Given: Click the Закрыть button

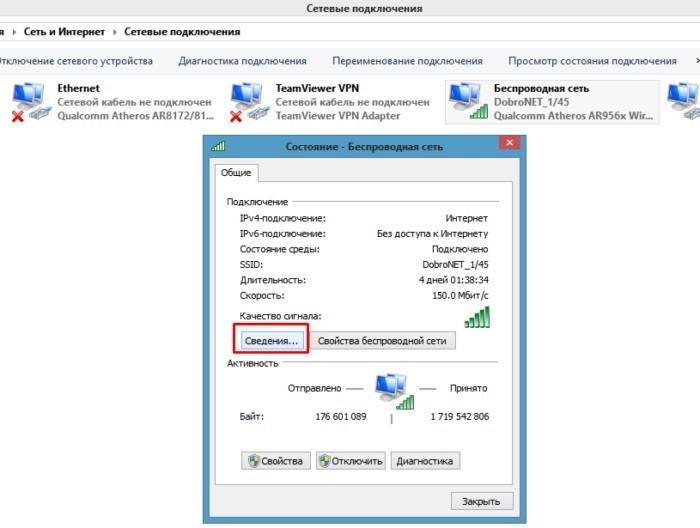Looking at the screenshot, I should click(x=482, y=501).
